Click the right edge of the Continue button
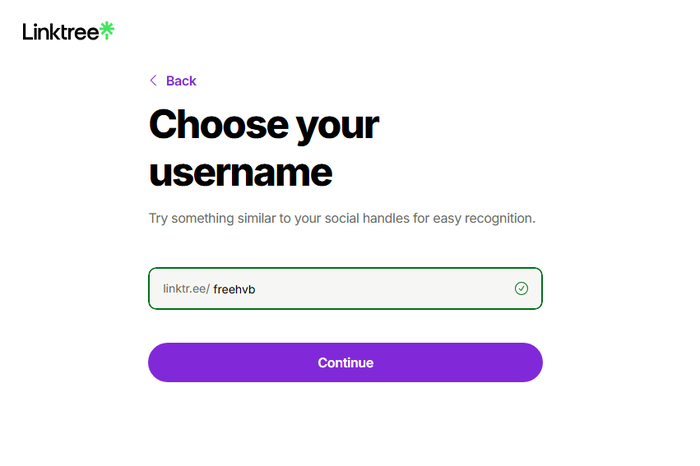 pos(531,363)
